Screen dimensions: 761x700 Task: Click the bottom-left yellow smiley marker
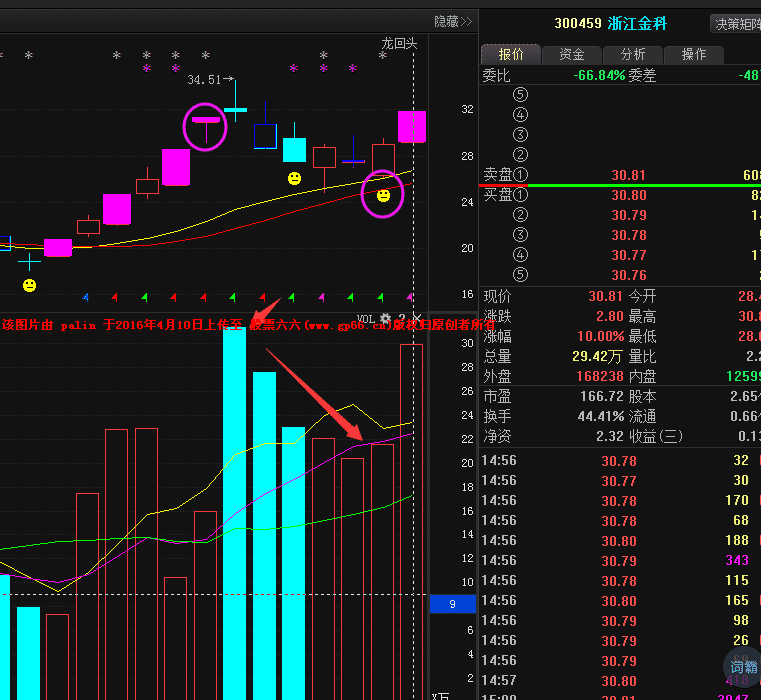point(29,286)
